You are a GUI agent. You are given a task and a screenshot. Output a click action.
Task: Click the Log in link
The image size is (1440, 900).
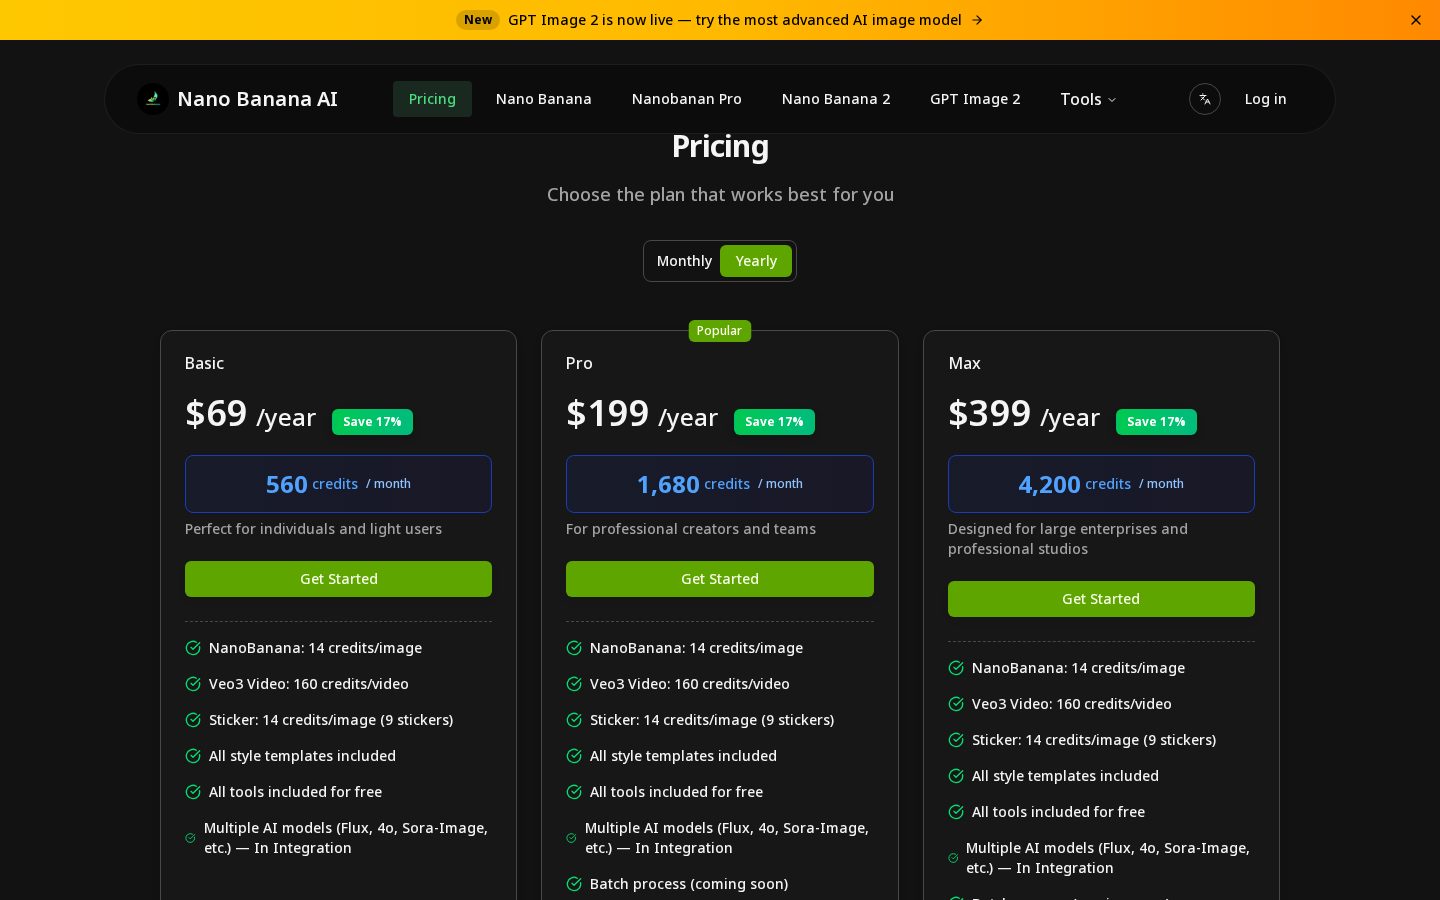1265,99
